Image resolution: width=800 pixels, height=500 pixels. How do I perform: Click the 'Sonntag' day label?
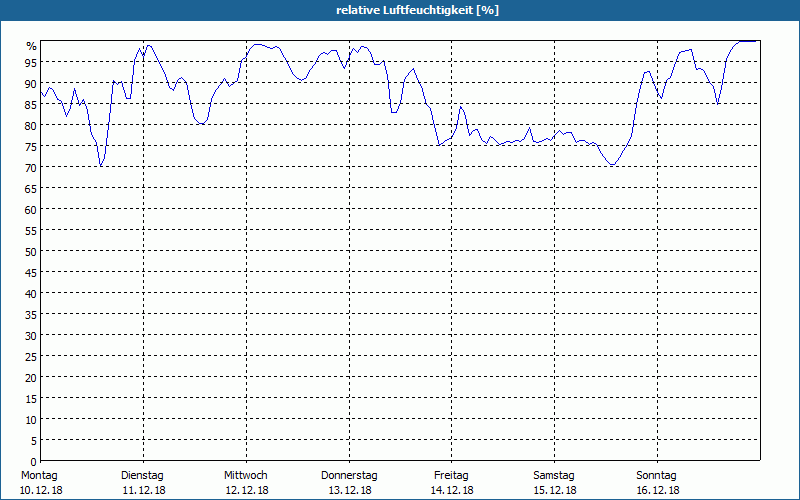tap(656, 476)
